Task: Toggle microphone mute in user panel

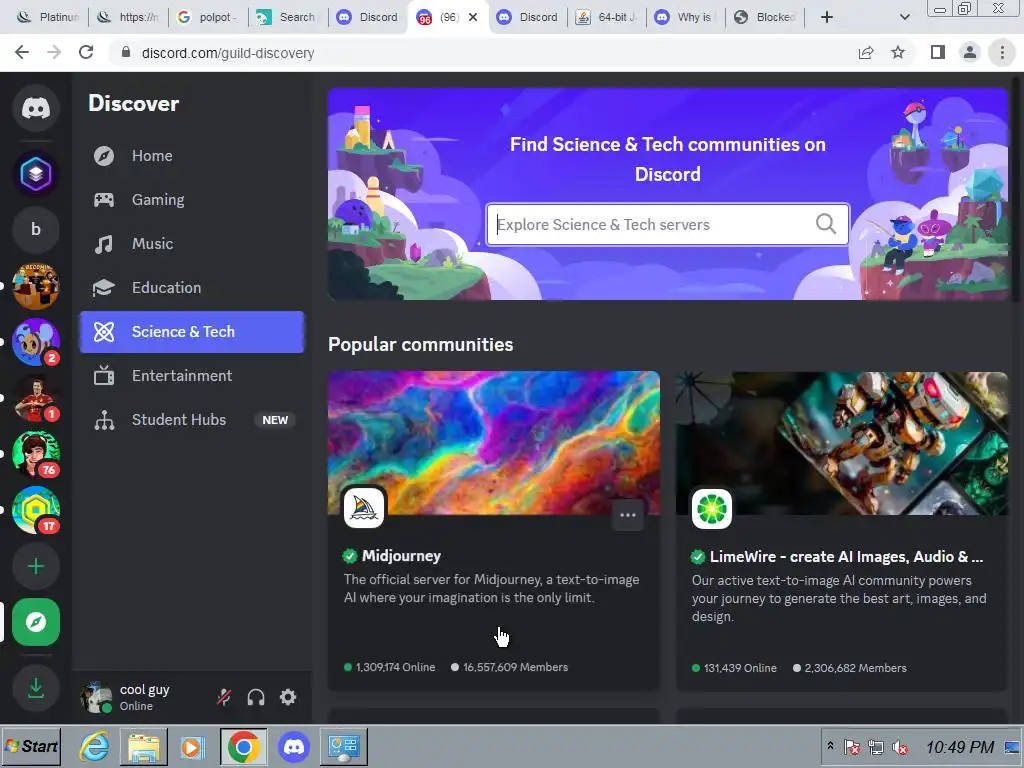Action: (224, 697)
